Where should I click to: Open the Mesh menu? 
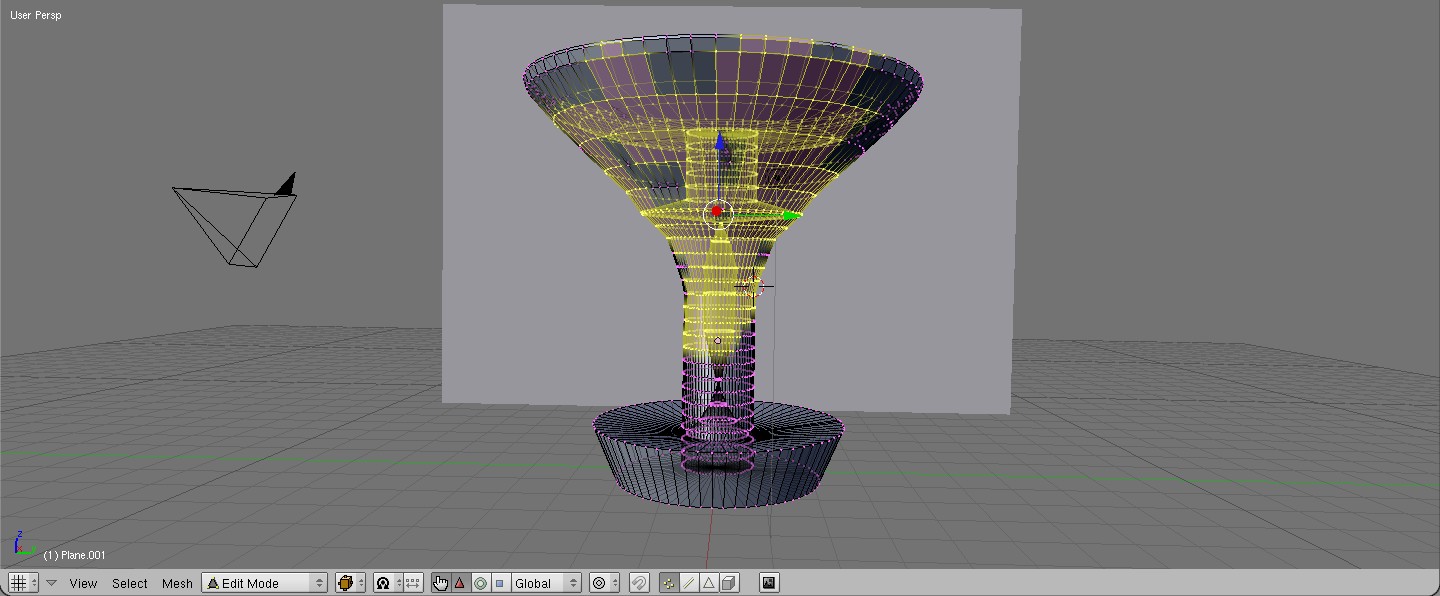pos(177,583)
